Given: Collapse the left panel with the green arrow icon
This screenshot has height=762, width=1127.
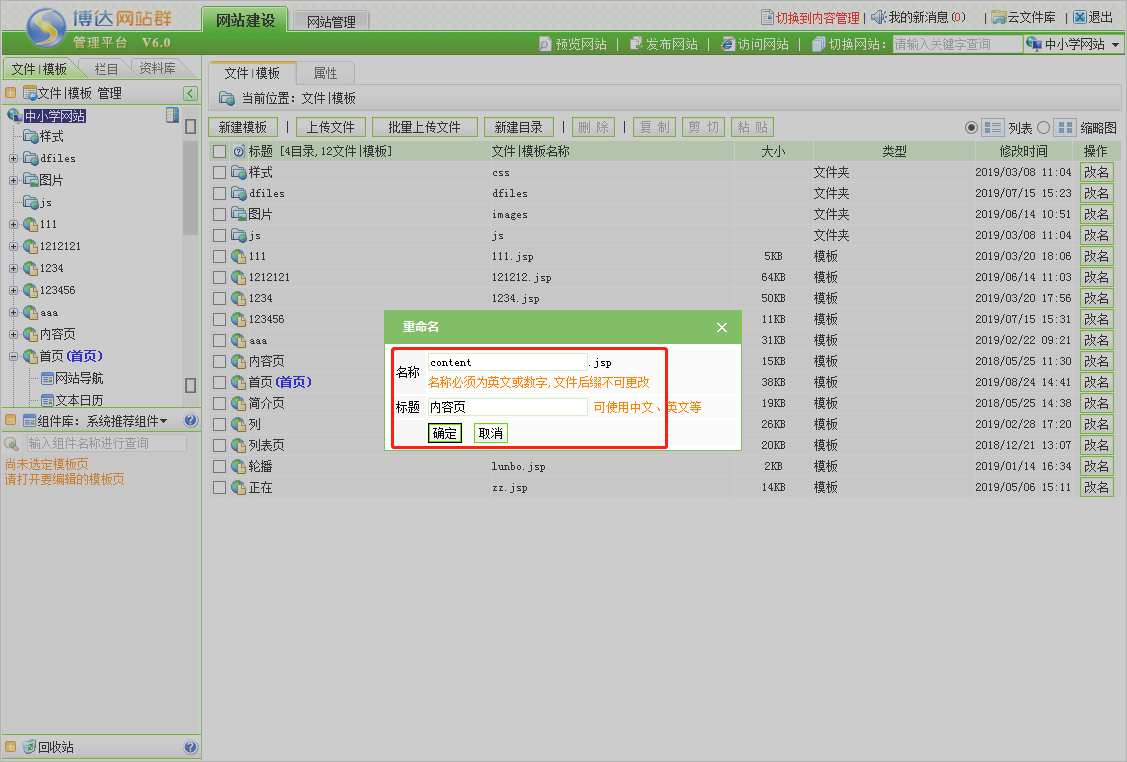Looking at the screenshot, I should pyautogui.click(x=190, y=93).
